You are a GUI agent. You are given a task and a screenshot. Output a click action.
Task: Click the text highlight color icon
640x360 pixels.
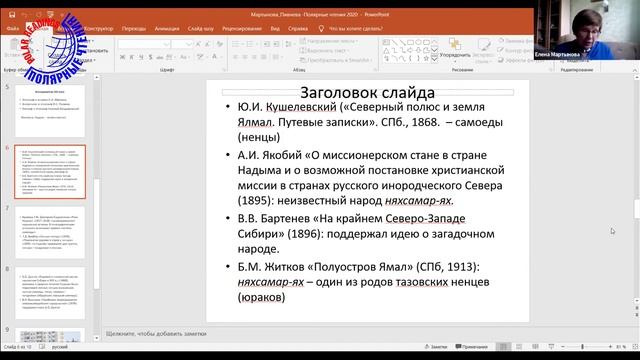point(200,57)
